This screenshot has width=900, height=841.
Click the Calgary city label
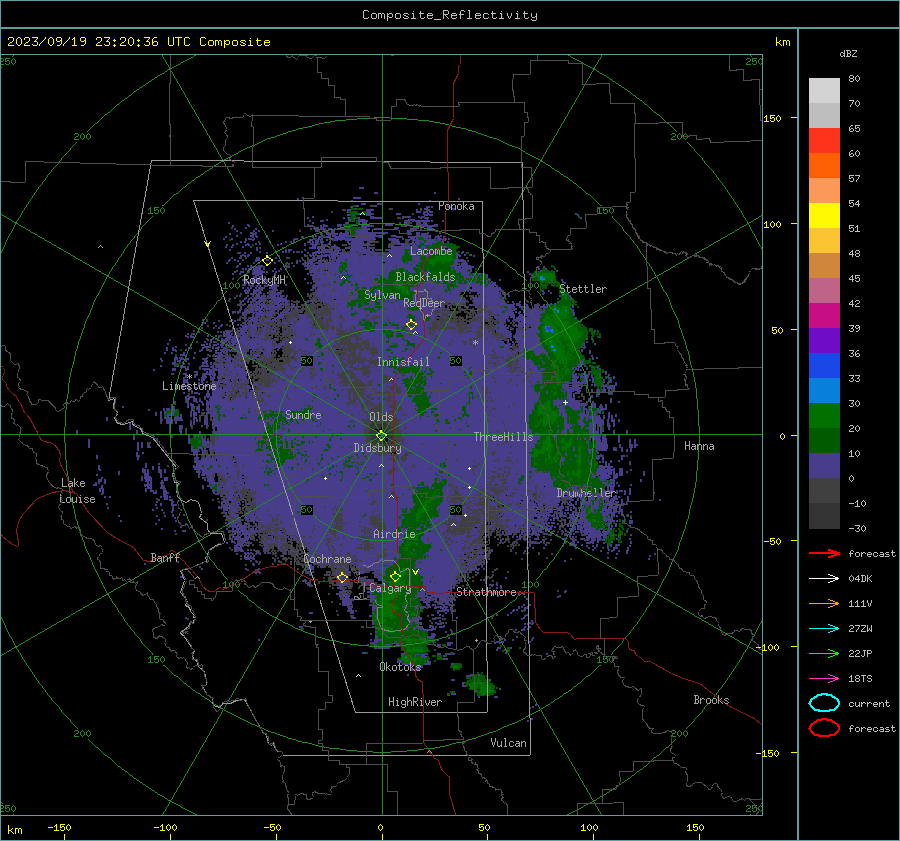coord(390,588)
